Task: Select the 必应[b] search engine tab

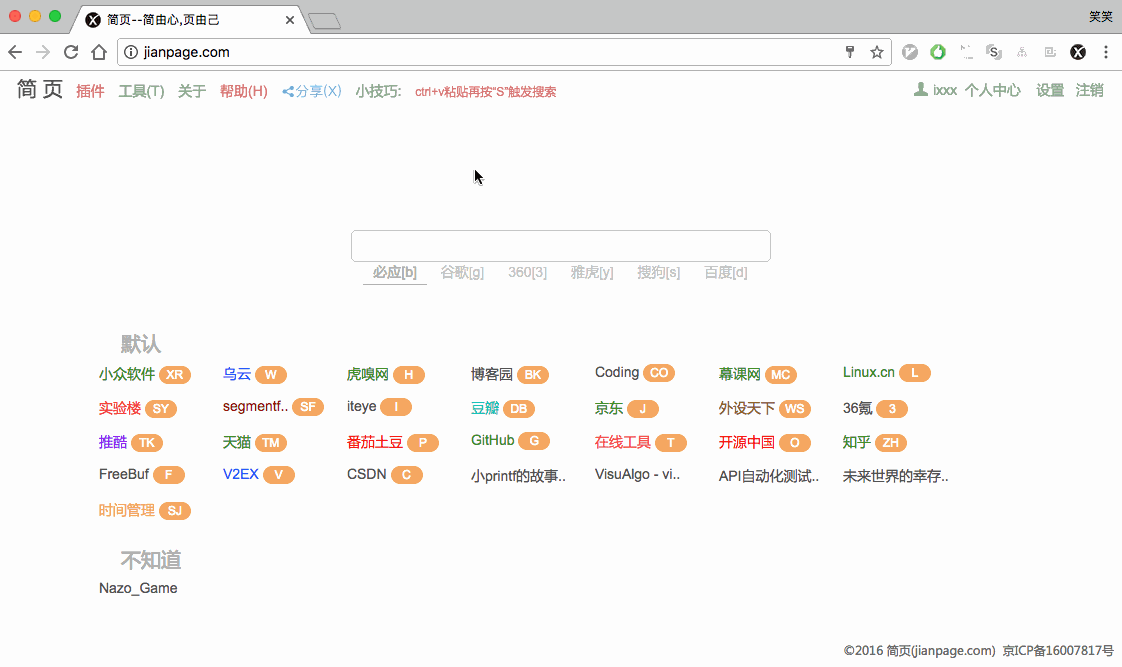Action: point(394,272)
